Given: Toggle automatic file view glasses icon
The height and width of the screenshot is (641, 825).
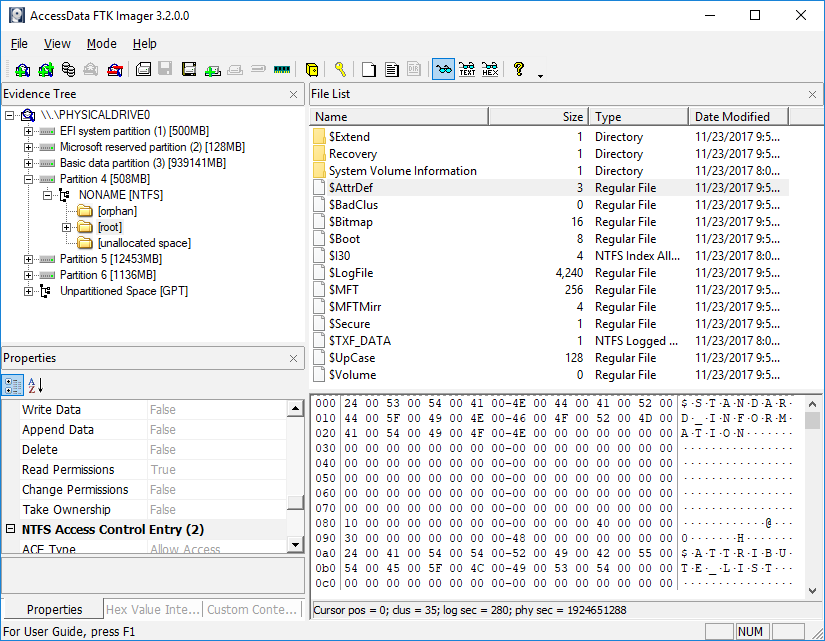Looking at the screenshot, I should click(x=444, y=69).
